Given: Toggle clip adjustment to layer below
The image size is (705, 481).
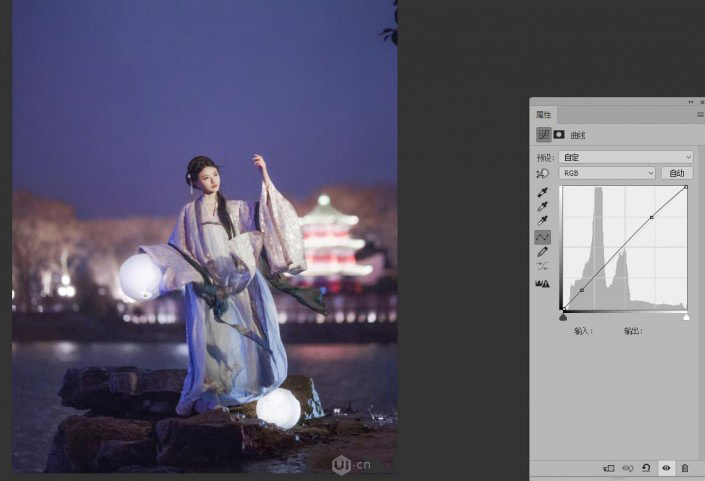Looking at the screenshot, I should (x=608, y=468).
